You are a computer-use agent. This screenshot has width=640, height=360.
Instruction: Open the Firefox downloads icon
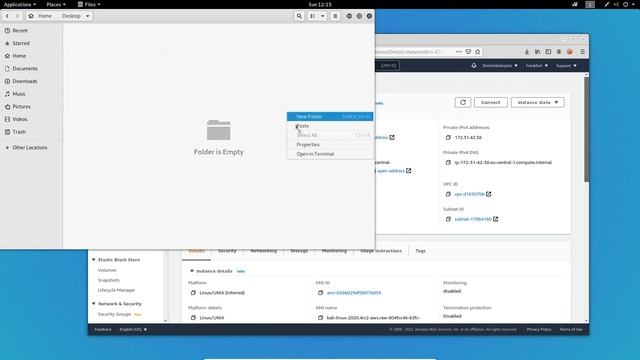(x=527, y=52)
